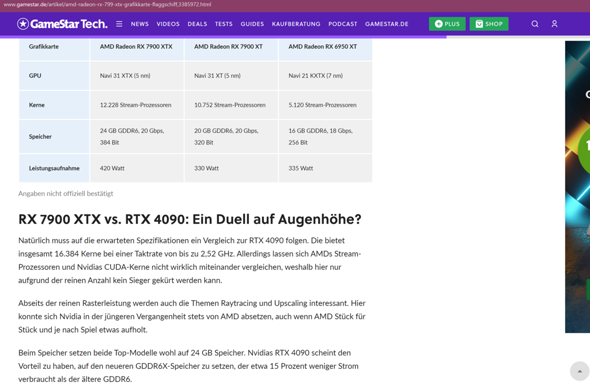Click the browser URL address text
Image resolution: width=590 pixels, height=386 pixels.
tap(107, 5)
